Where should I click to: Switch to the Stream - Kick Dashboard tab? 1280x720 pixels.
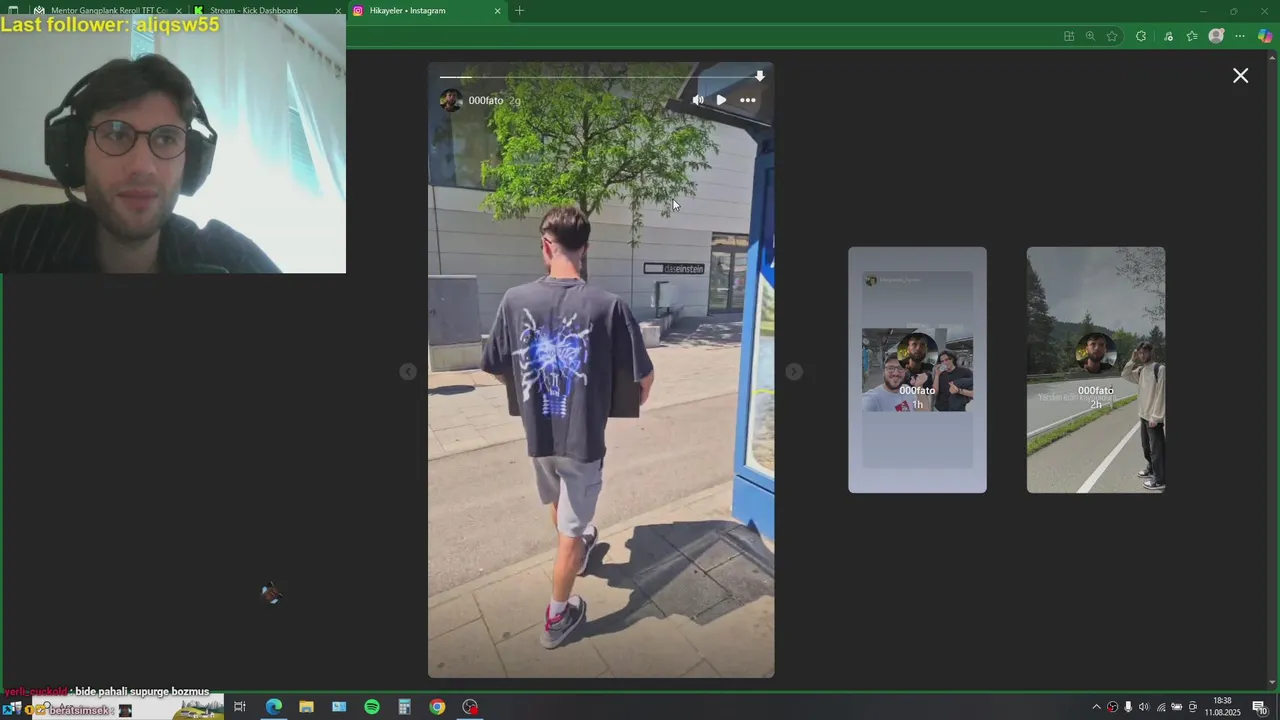click(x=266, y=11)
